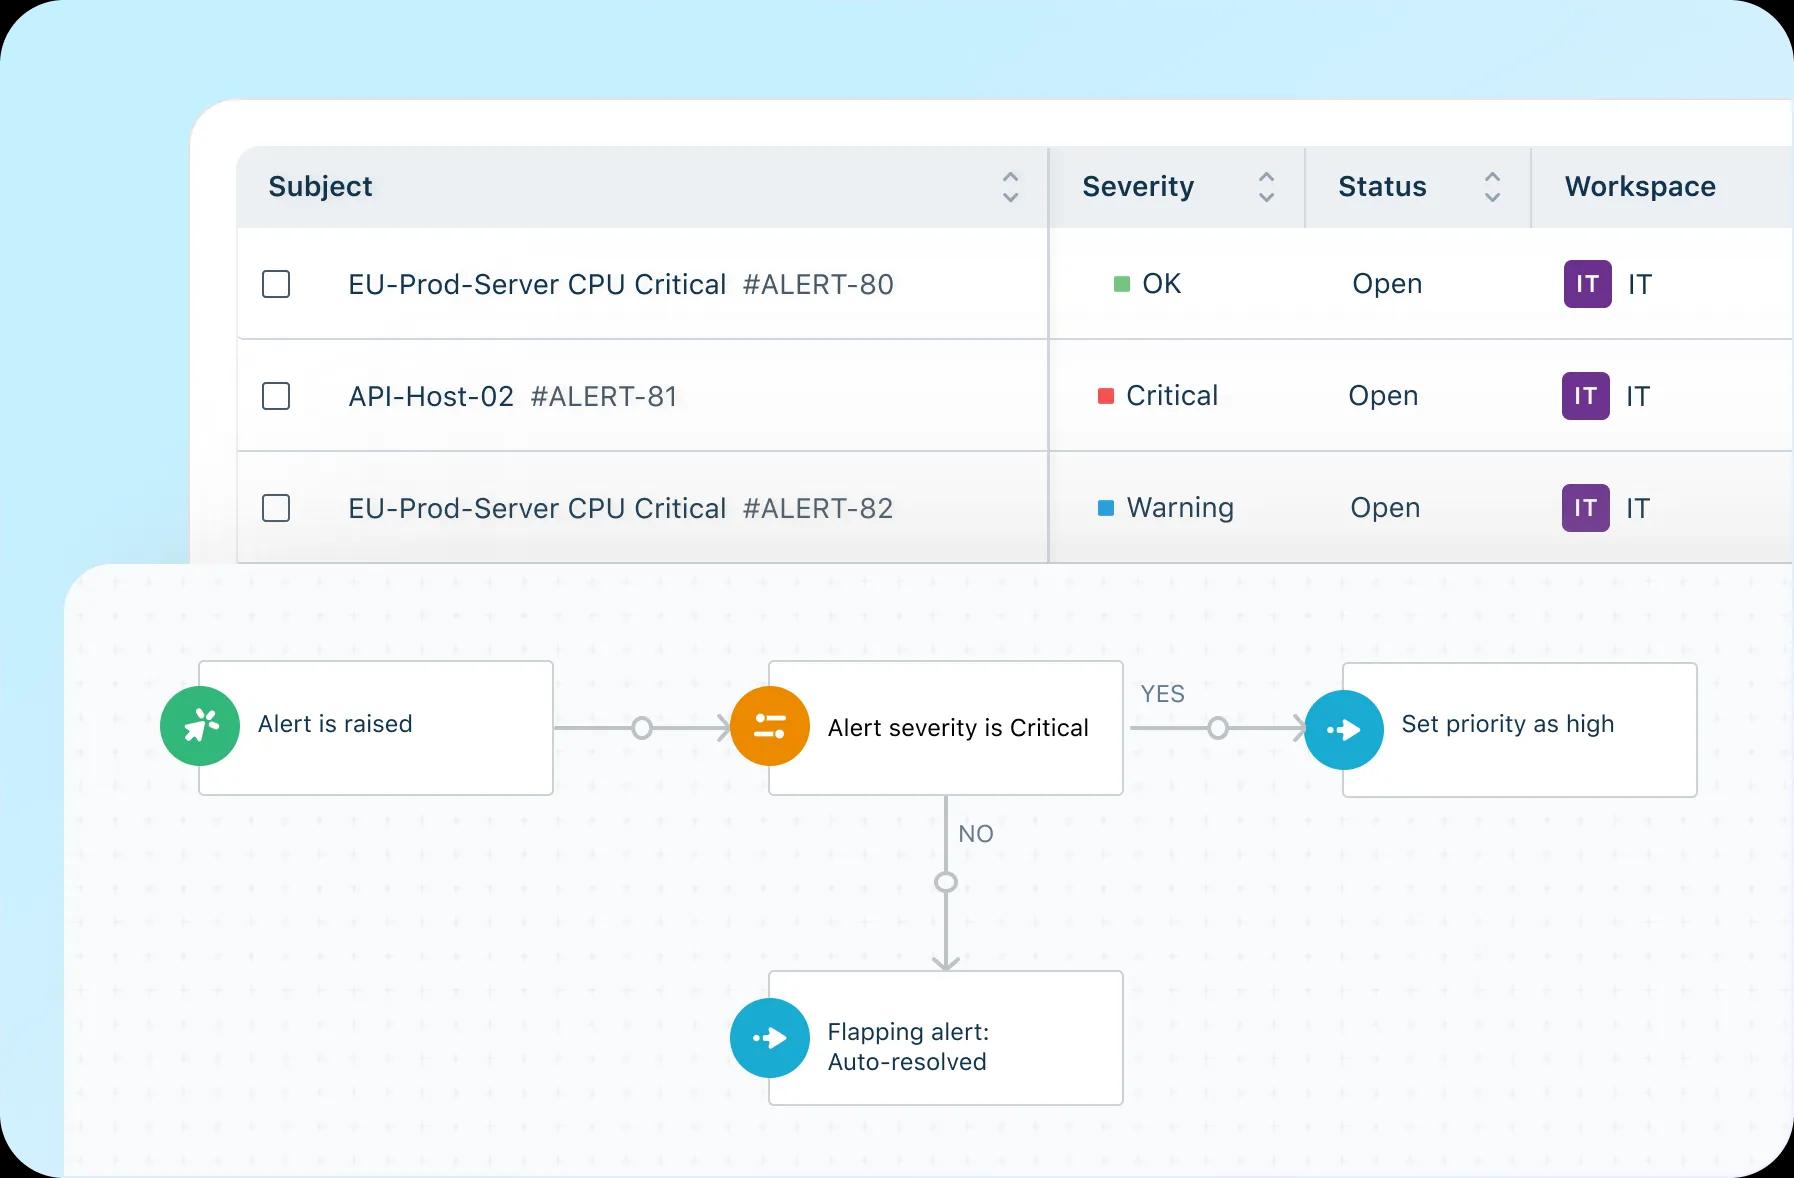Click the YES branch label
The image size is (1794, 1178).
coord(1162,694)
